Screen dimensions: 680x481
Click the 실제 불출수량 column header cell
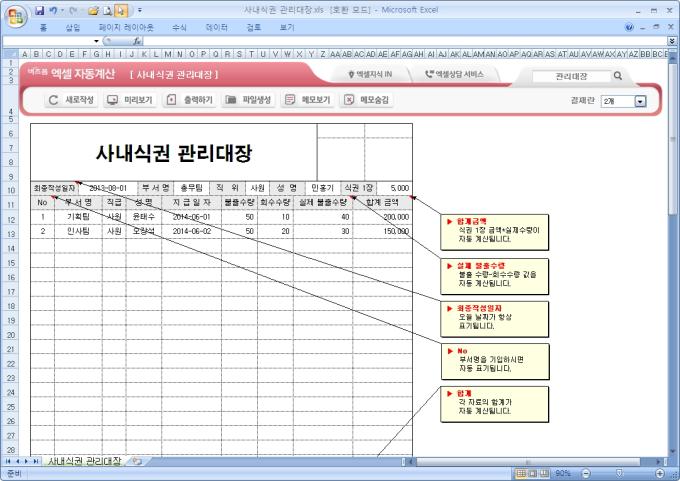click(323, 202)
